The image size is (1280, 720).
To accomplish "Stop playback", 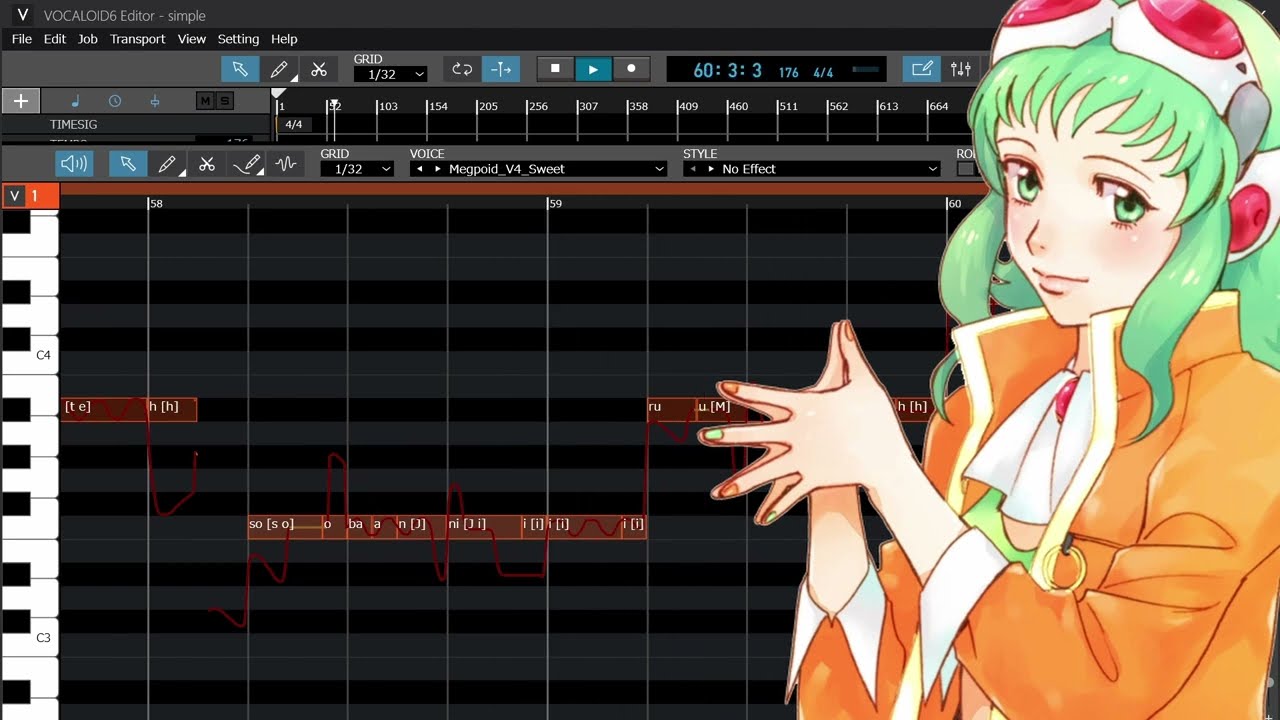I will (555, 69).
